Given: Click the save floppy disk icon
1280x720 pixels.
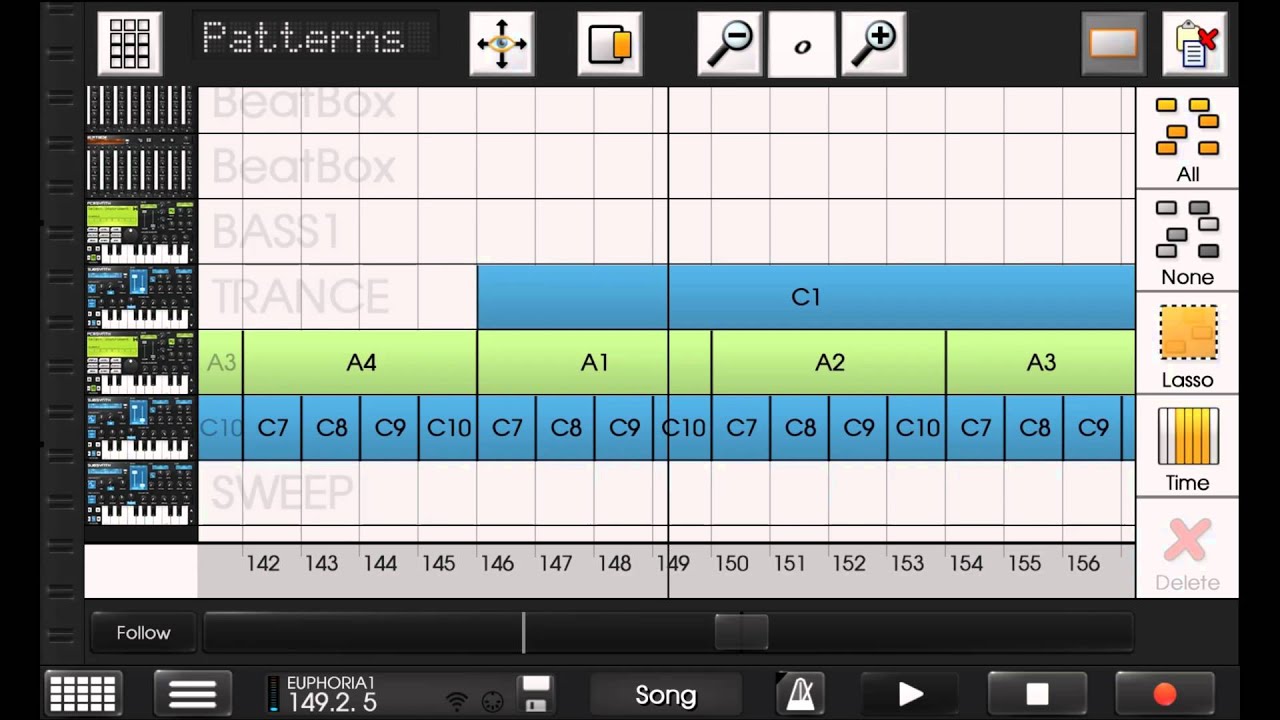Looking at the screenshot, I should [x=536, y=694].
